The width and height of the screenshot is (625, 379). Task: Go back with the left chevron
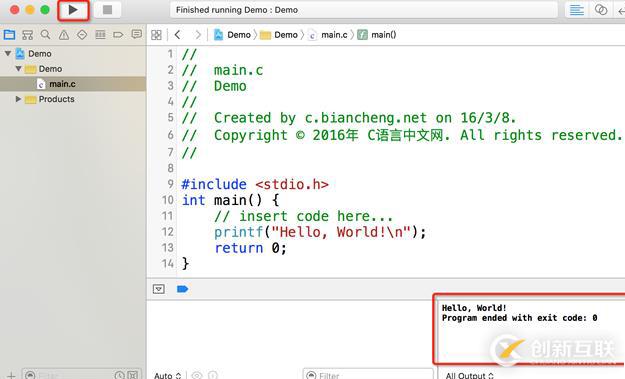pos(177,35)
